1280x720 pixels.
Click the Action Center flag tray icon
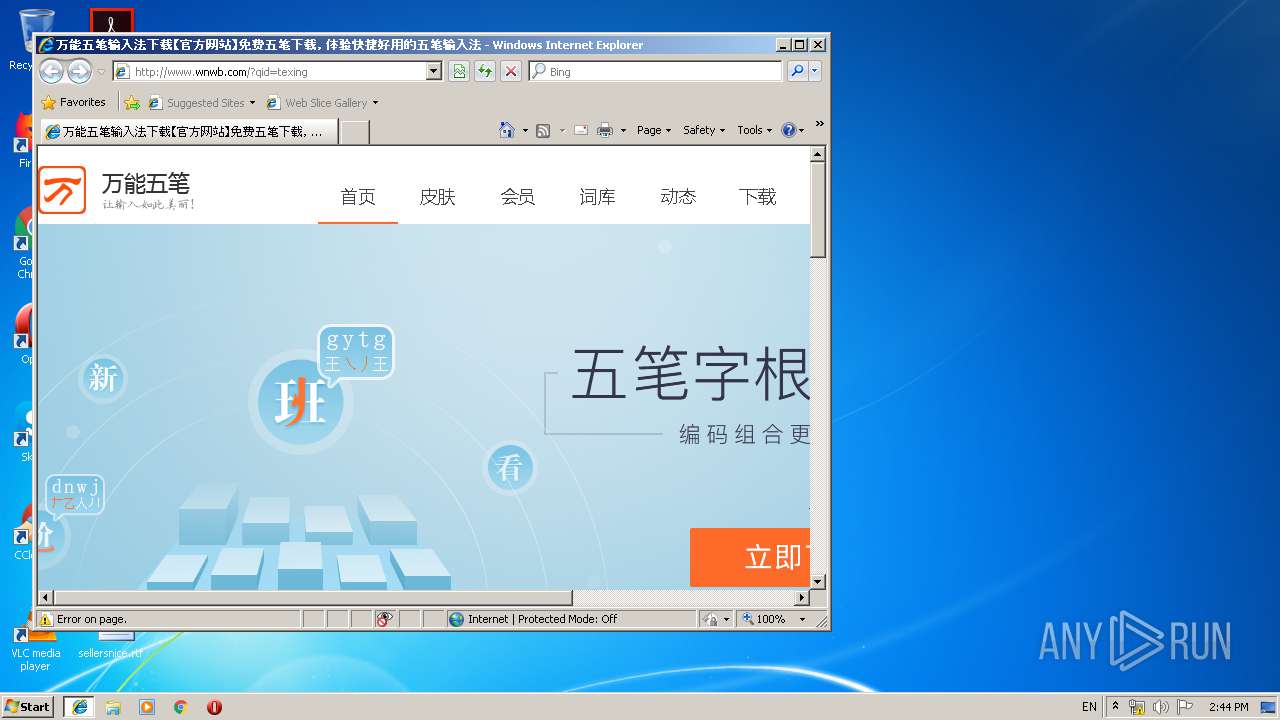[x=1185, y=707]
